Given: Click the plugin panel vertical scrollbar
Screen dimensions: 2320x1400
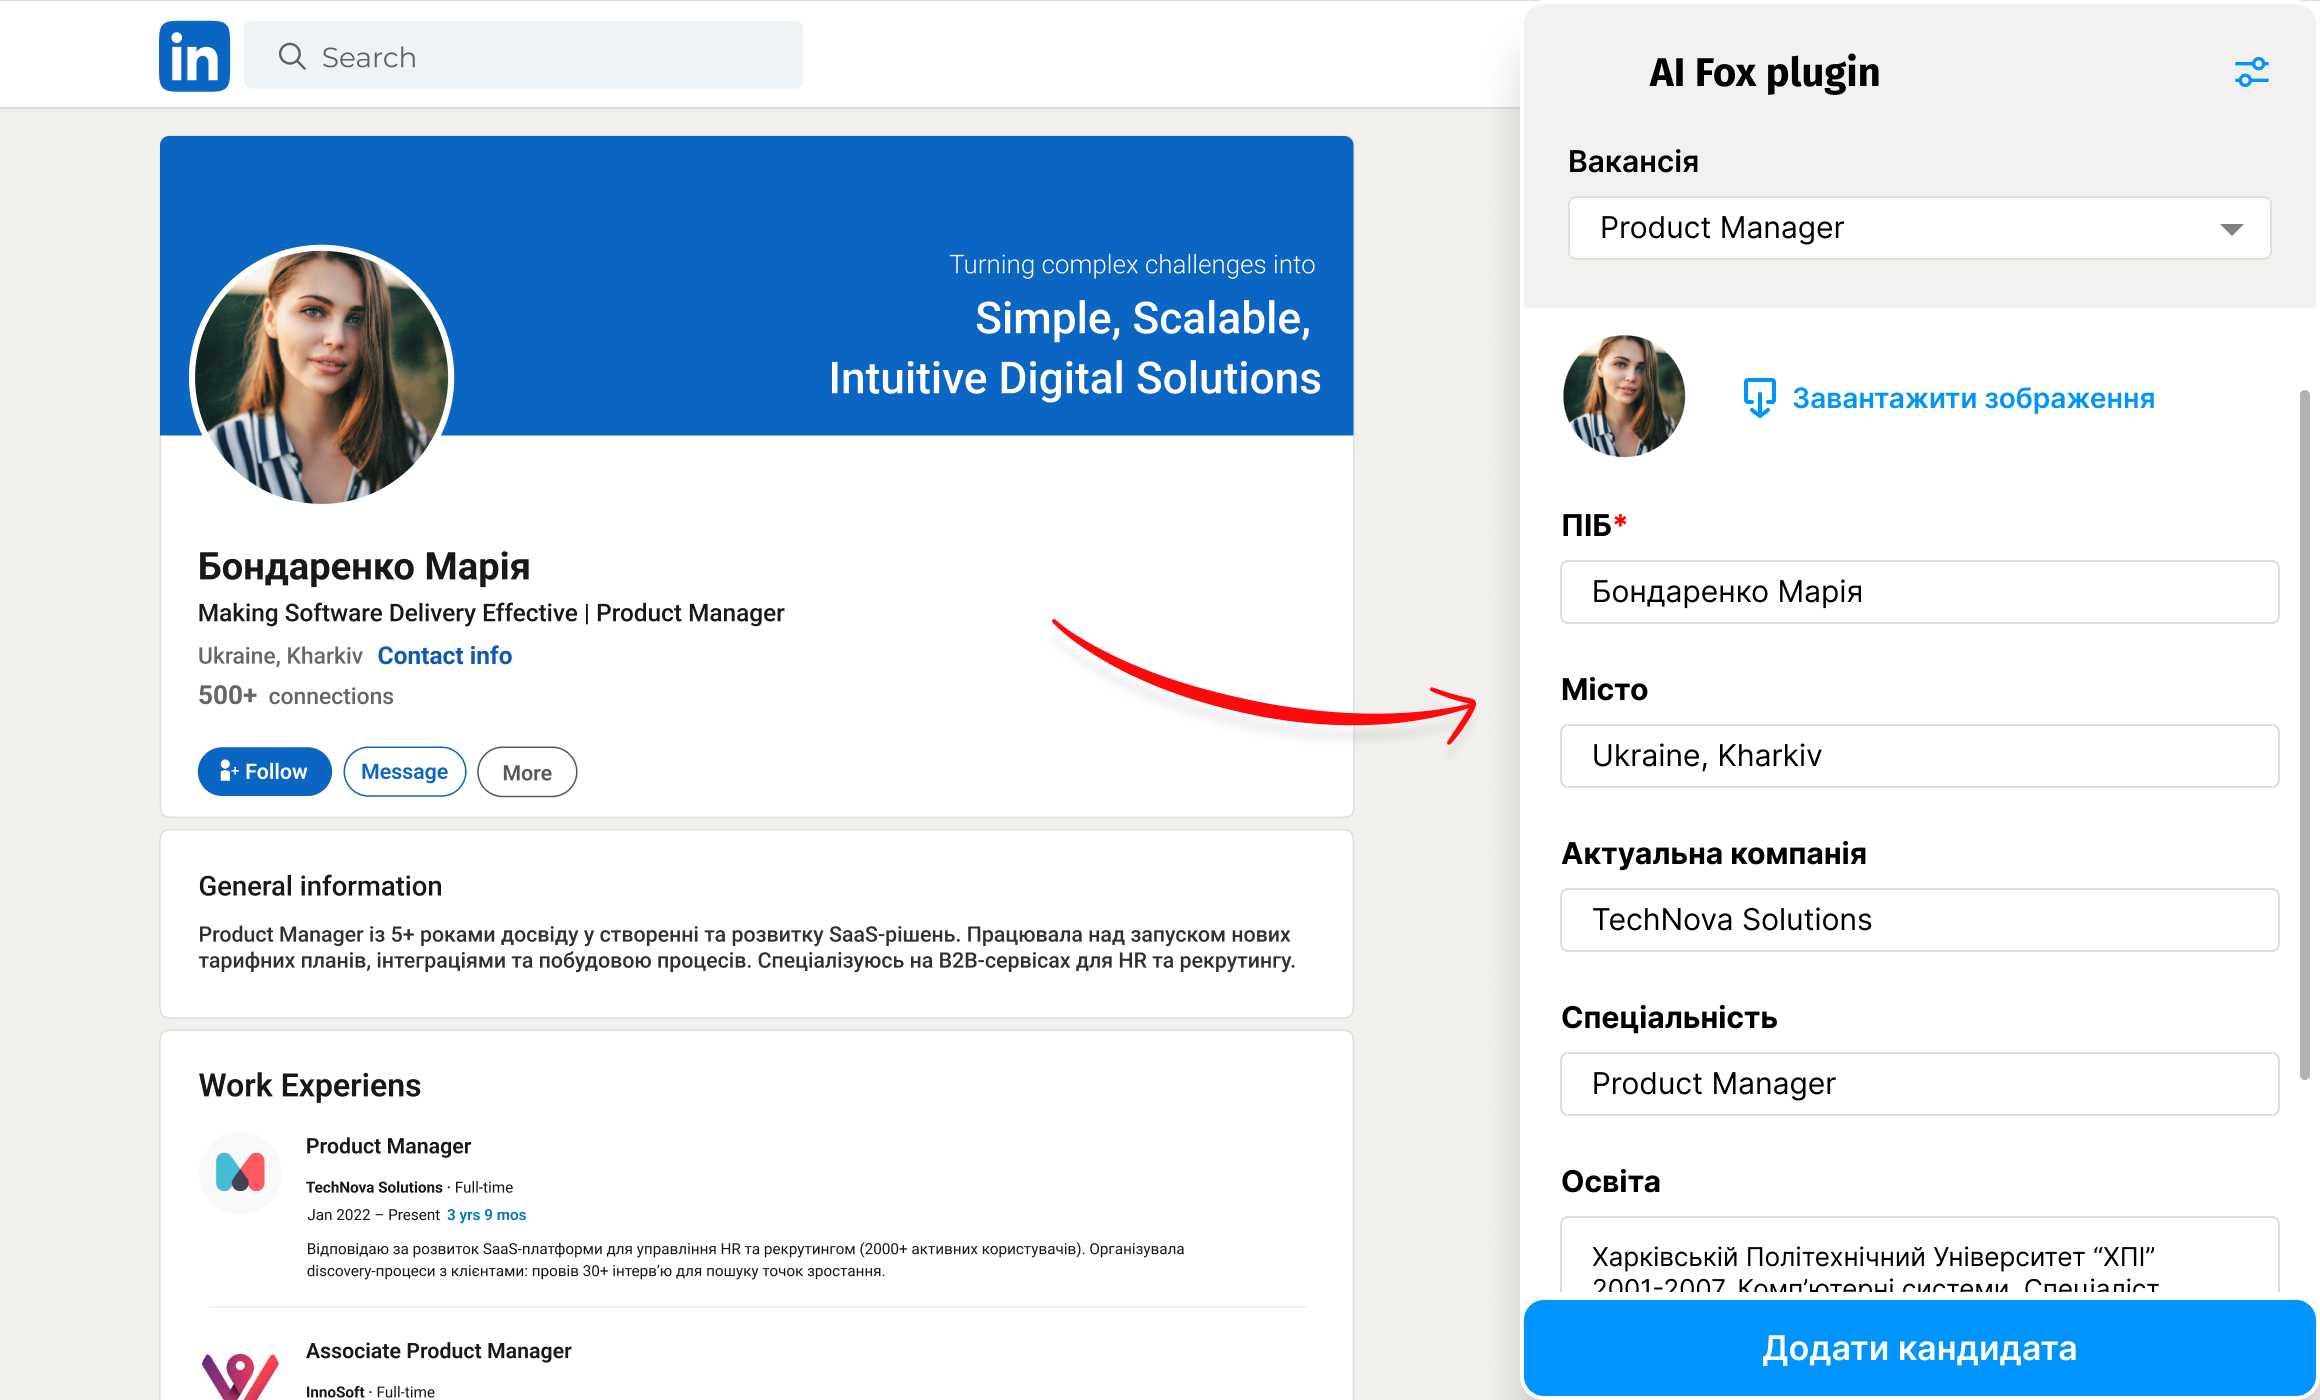Looking at the screenshot, I should point(2304,730).
